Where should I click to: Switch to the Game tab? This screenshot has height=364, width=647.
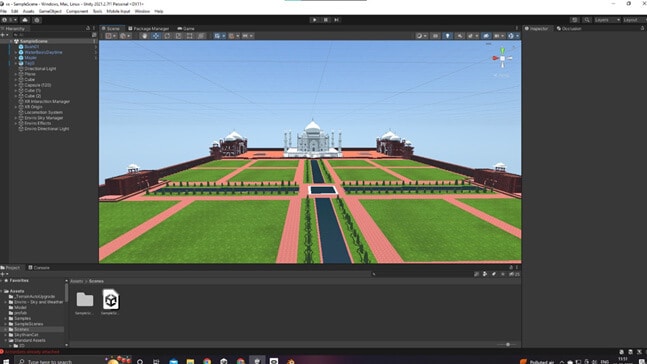[x=186, y=28]
